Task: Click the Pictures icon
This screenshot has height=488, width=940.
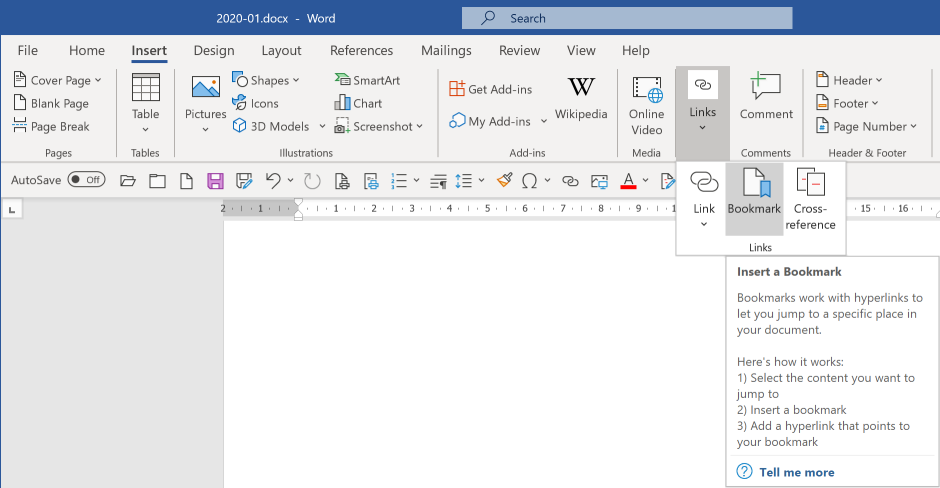Action: tap(206, 88)
